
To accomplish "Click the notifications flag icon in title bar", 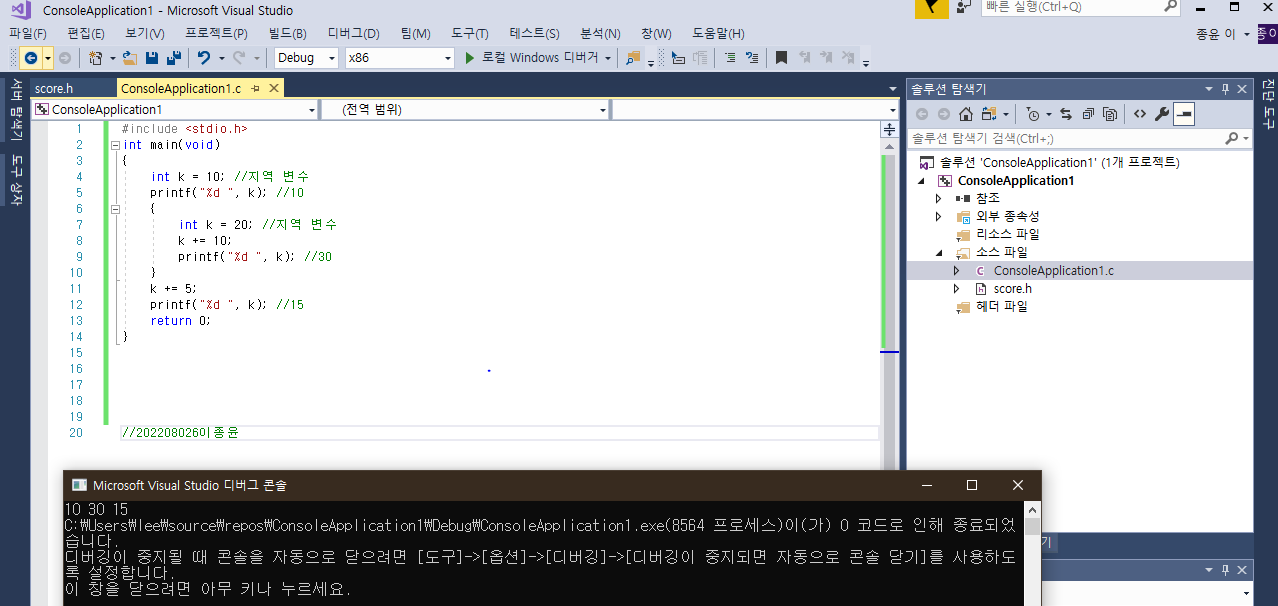I will click(932, 8).
